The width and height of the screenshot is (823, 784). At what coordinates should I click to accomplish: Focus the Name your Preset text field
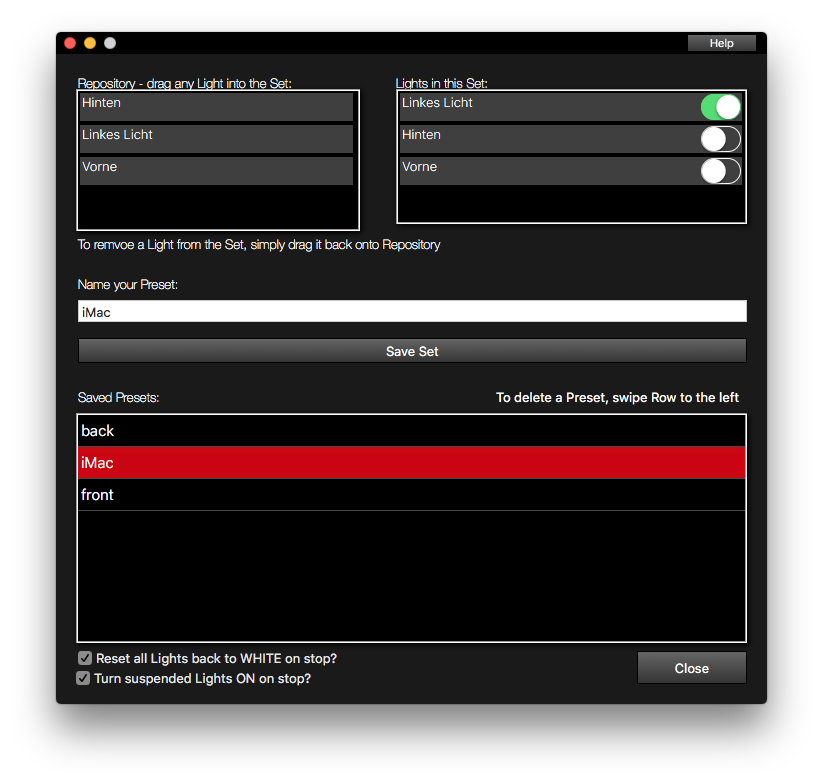point(412,311)
